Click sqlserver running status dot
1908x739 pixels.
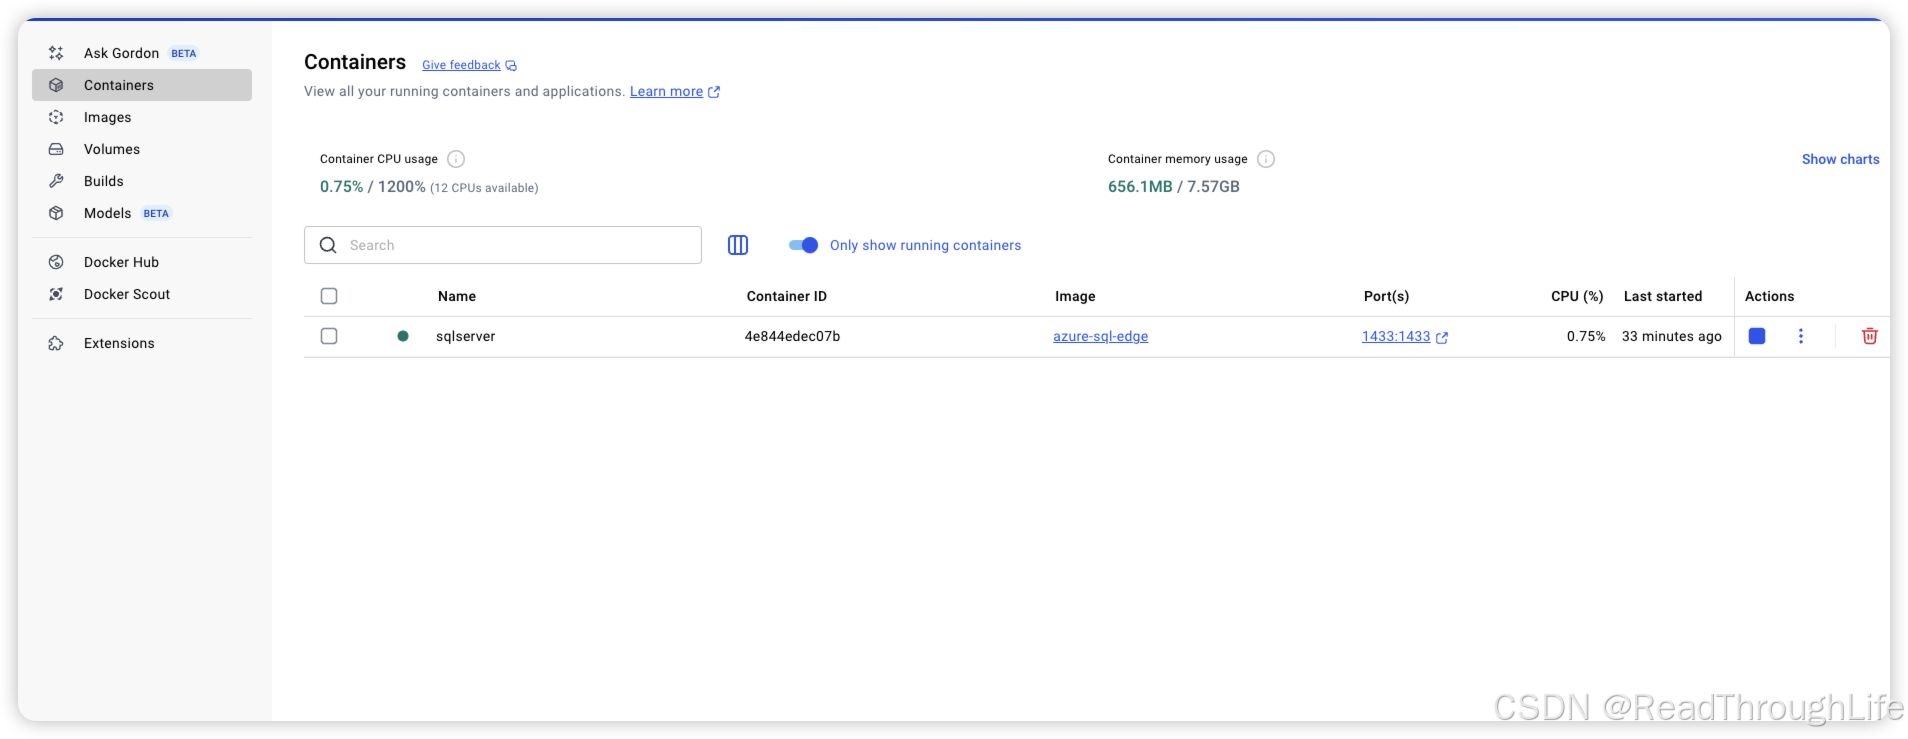pos(403,336)
